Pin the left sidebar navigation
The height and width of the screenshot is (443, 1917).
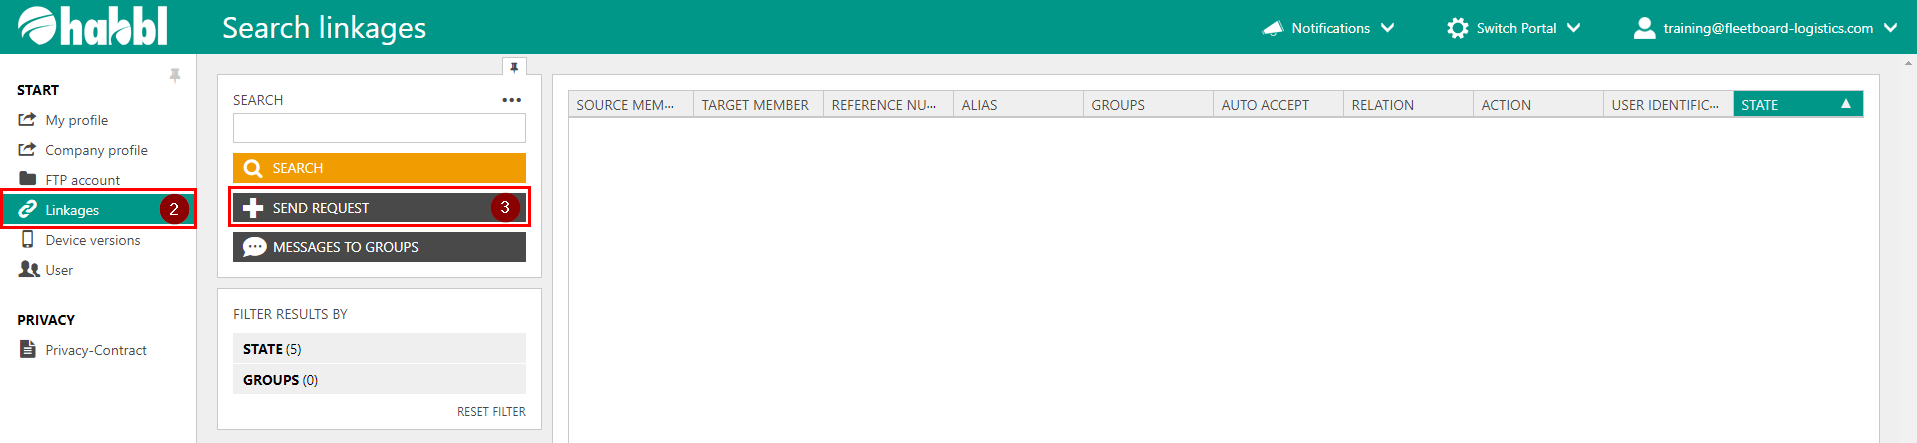pos(175,76)
